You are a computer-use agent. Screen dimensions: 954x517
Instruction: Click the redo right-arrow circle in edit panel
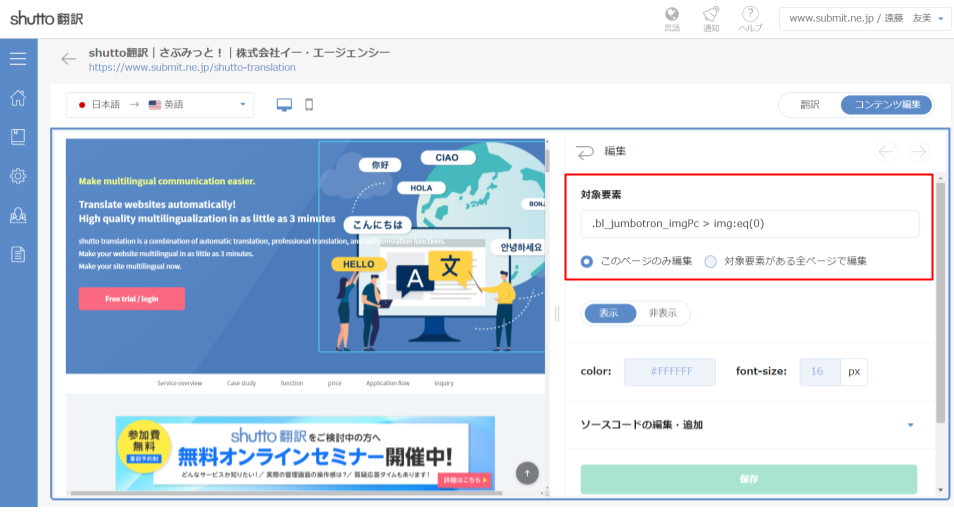tap(919, 151)
